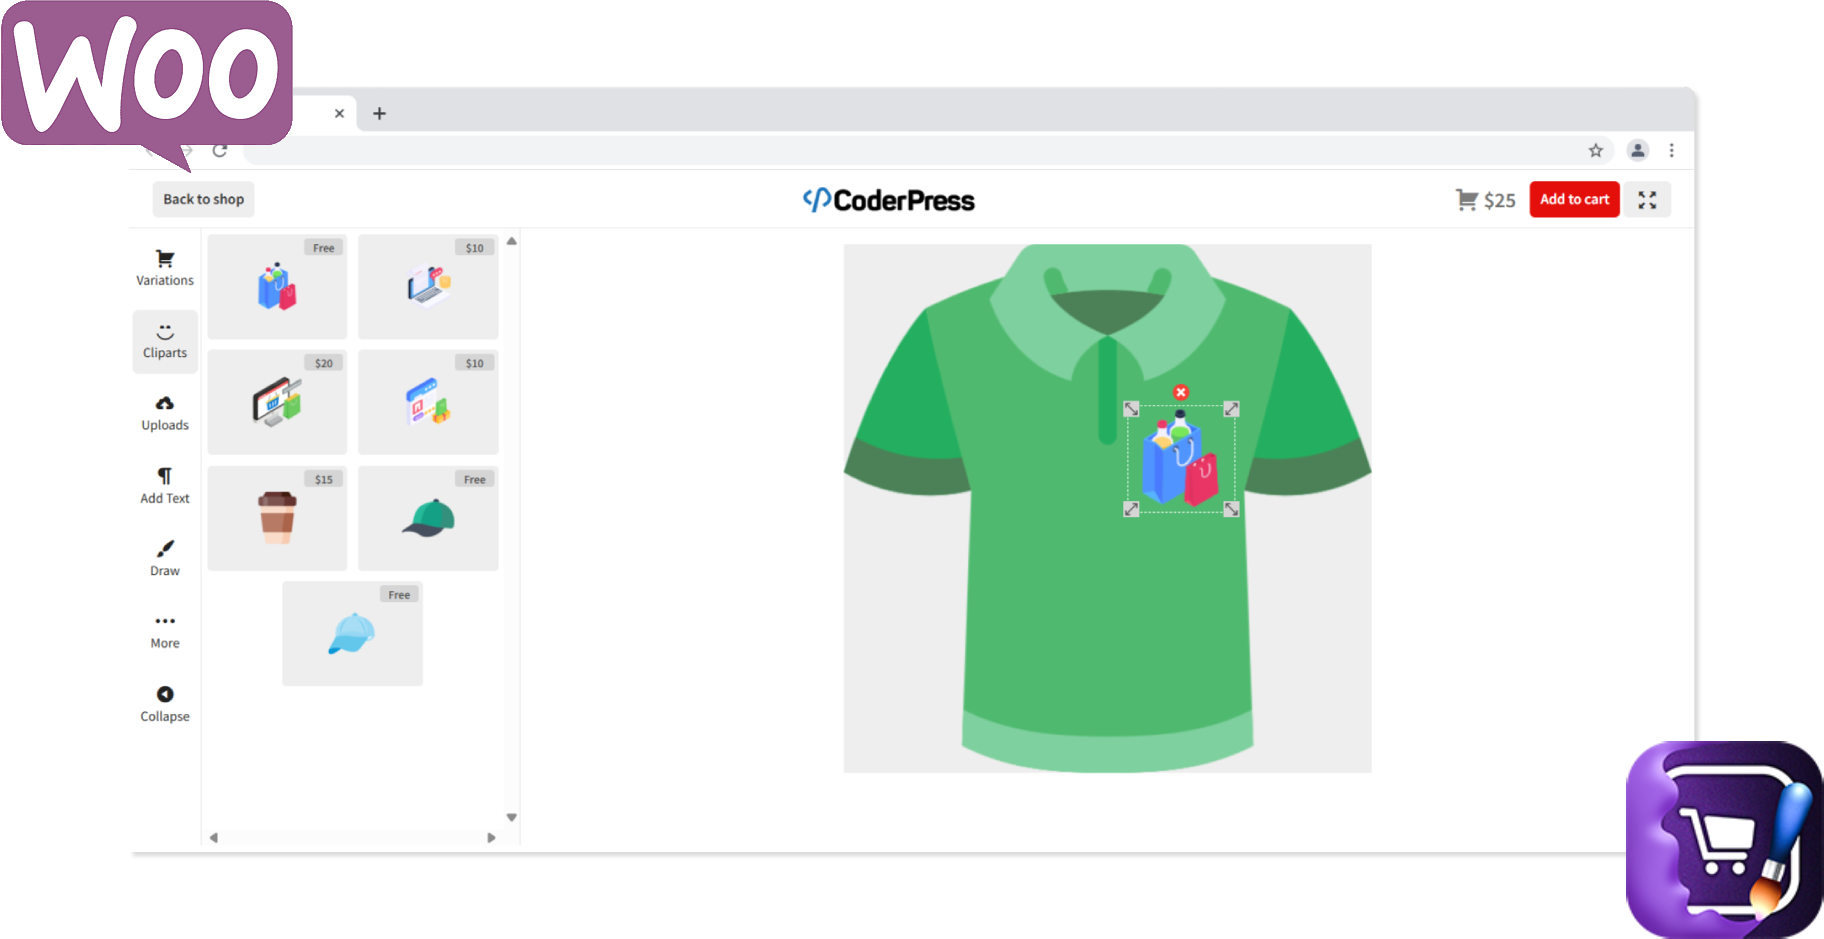Screen dimensions: 1824x939
Task: Select the Uploads tool
Action: 164,411
